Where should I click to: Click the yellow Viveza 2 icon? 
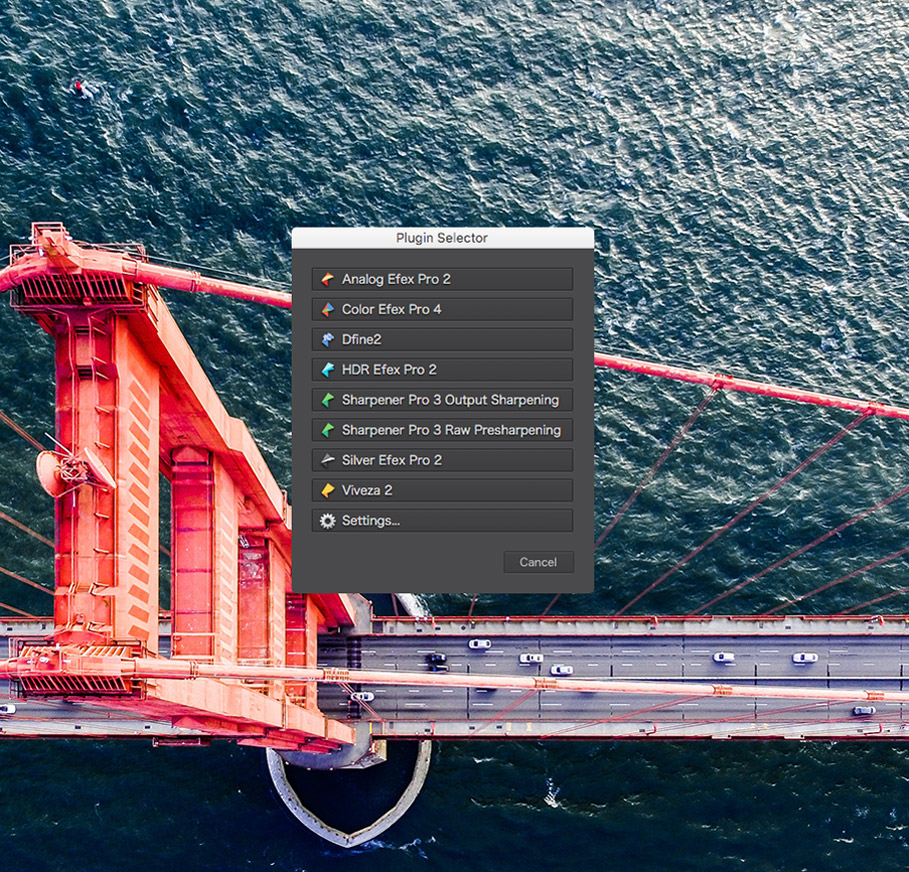tap(328, 490)
